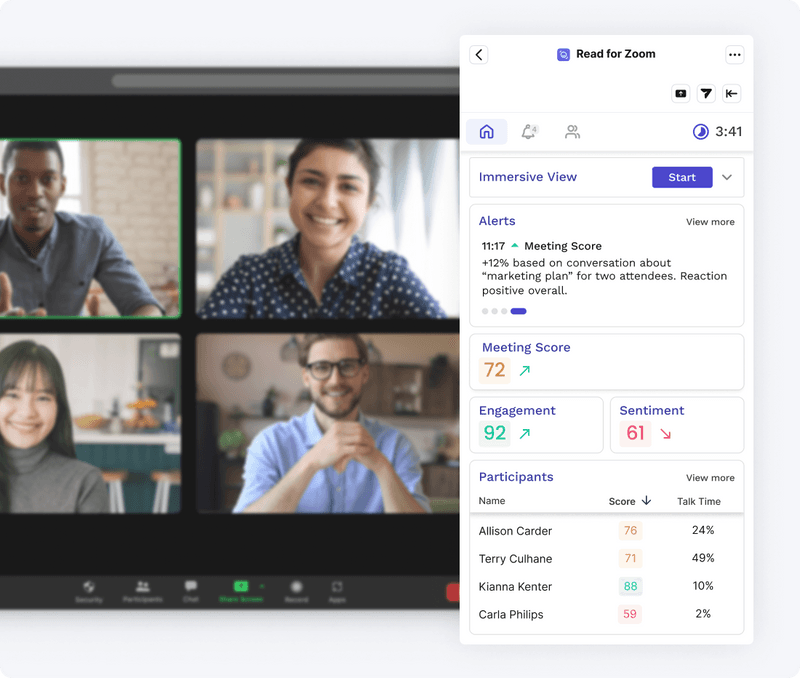
Task: Click the send arrow icon in Read panel
Action: pyautogui.click(x=706, y=93)
